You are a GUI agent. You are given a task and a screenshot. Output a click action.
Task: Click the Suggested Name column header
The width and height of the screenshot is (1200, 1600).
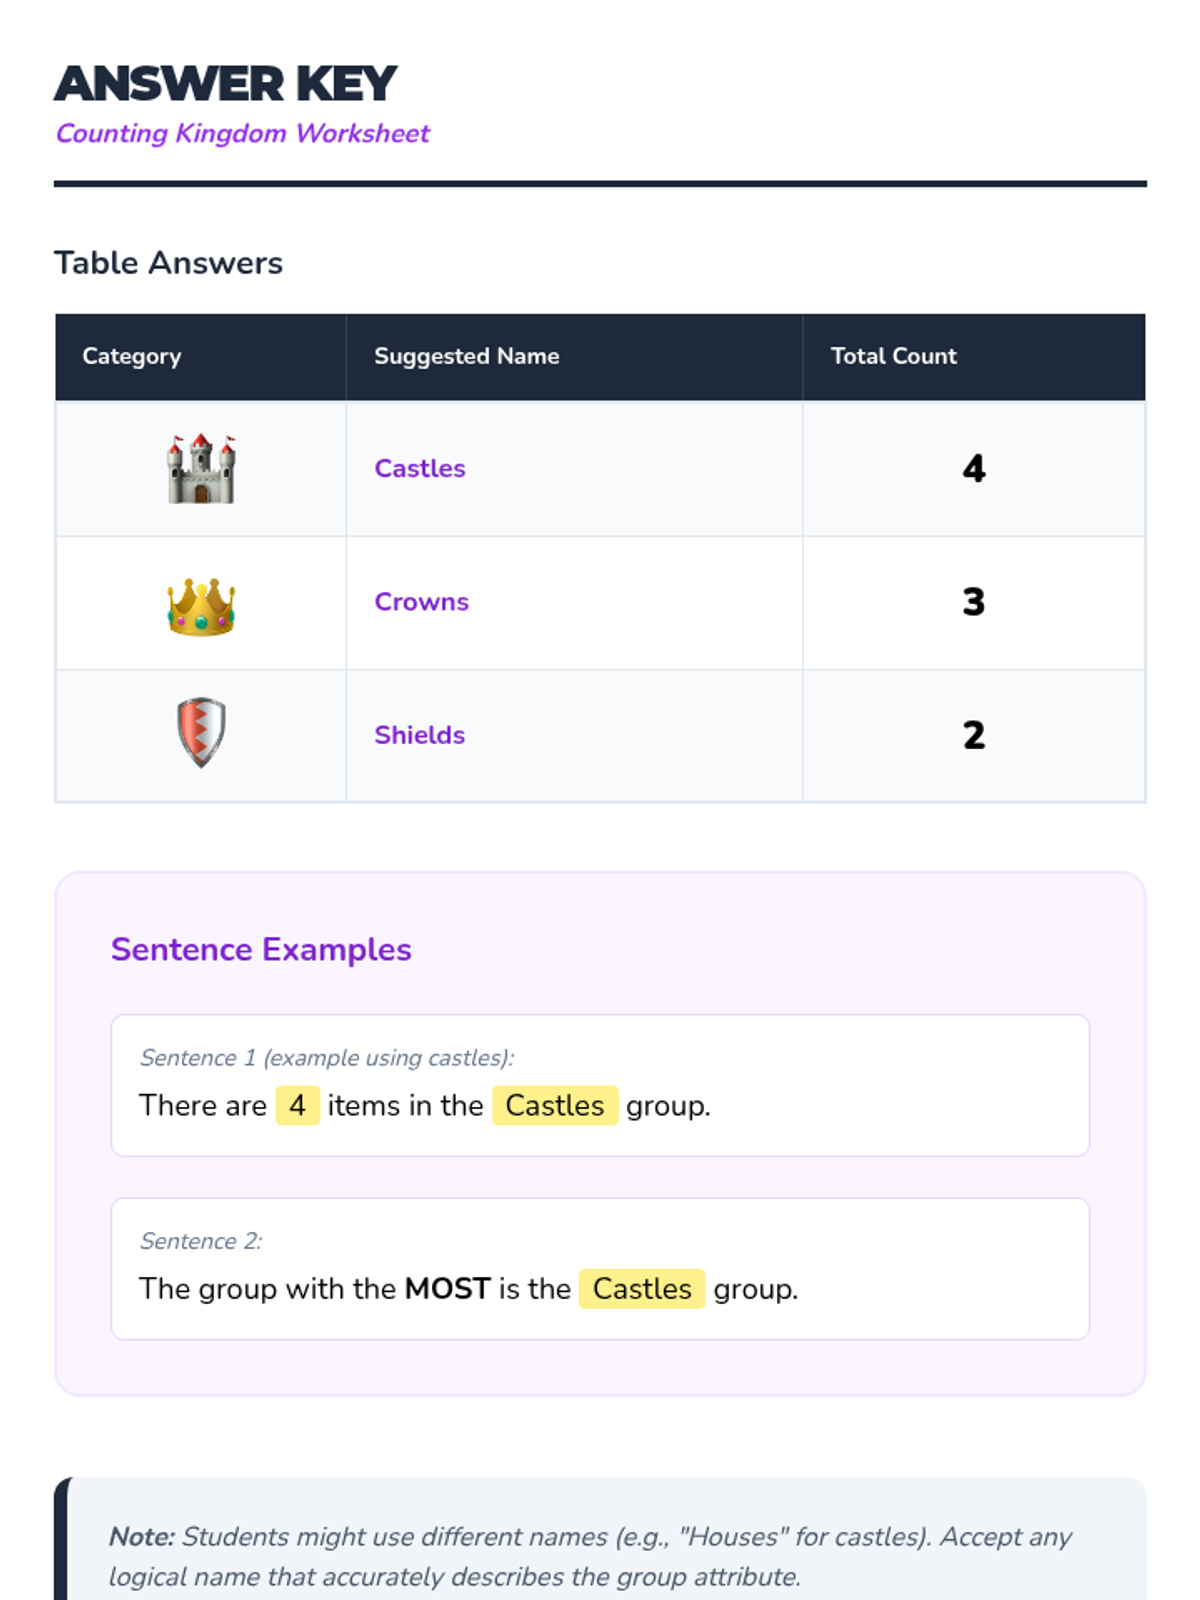point(466,357)
